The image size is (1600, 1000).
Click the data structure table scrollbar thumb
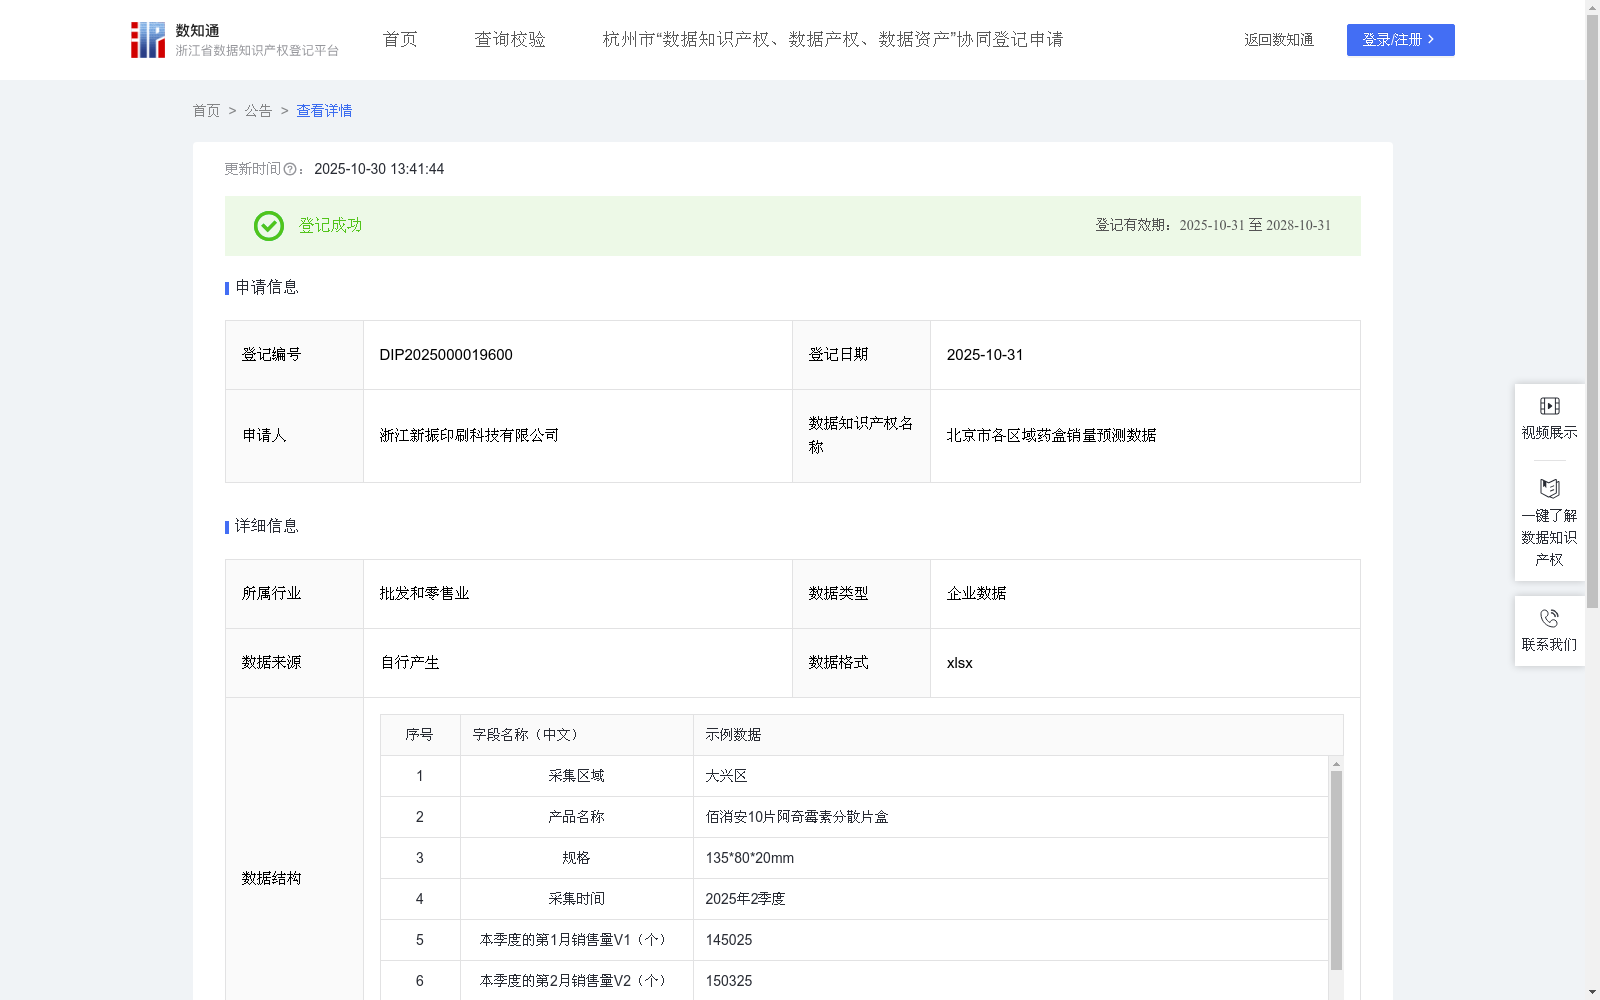click(1336, 870)
